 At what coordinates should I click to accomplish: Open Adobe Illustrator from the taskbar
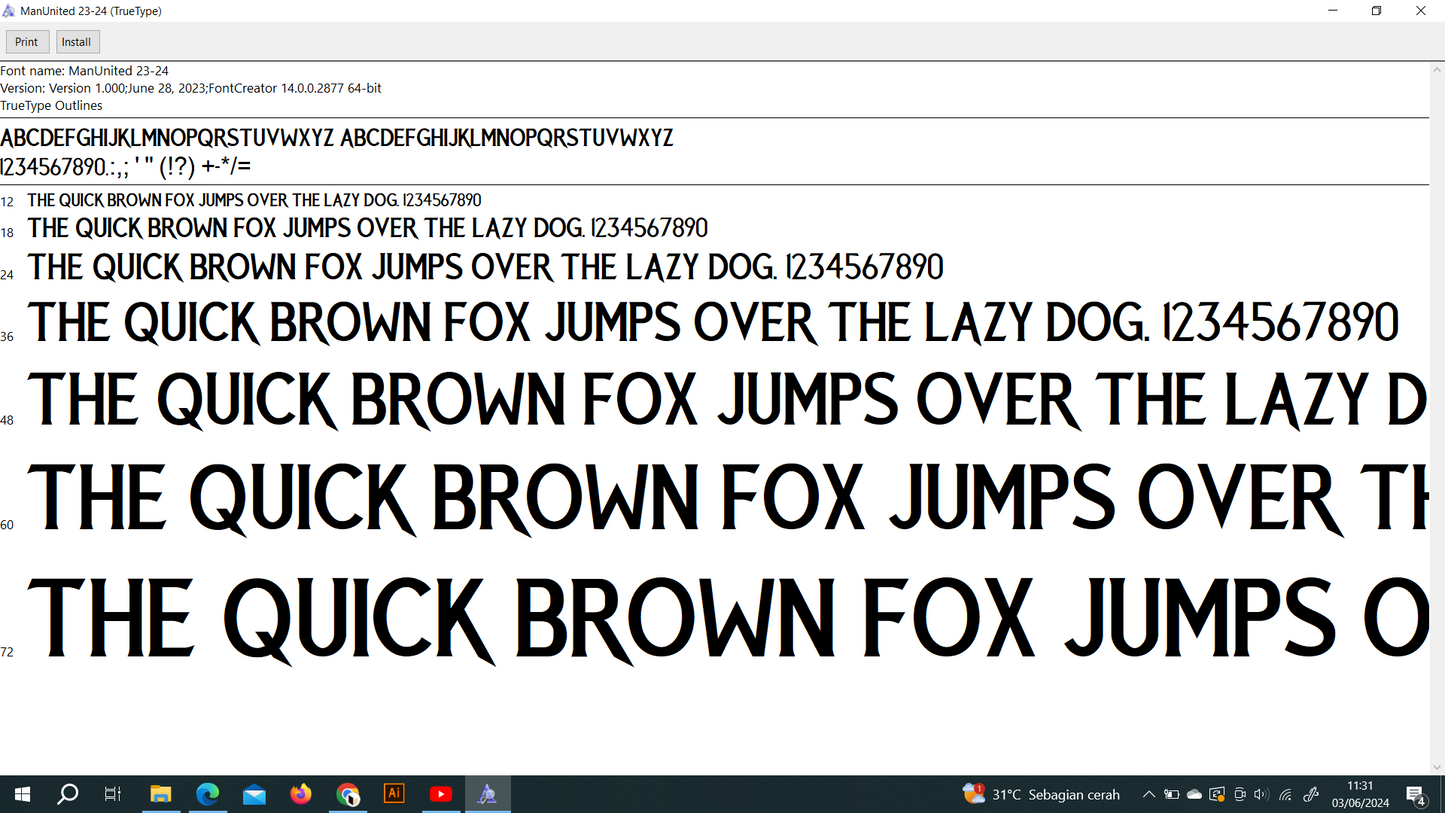click(x=394, y=794)
